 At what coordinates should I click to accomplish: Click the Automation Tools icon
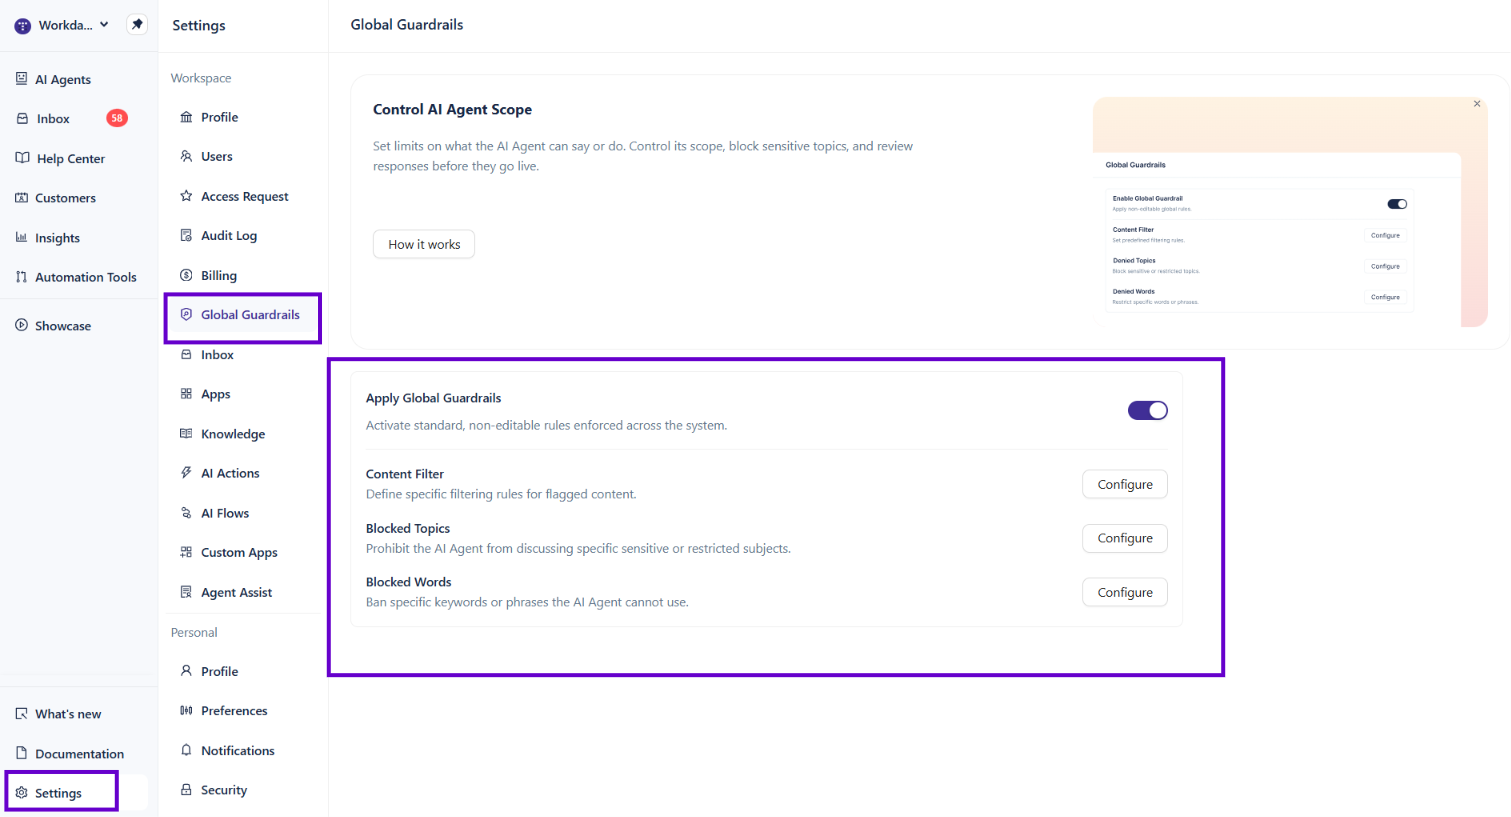point(22,277)
